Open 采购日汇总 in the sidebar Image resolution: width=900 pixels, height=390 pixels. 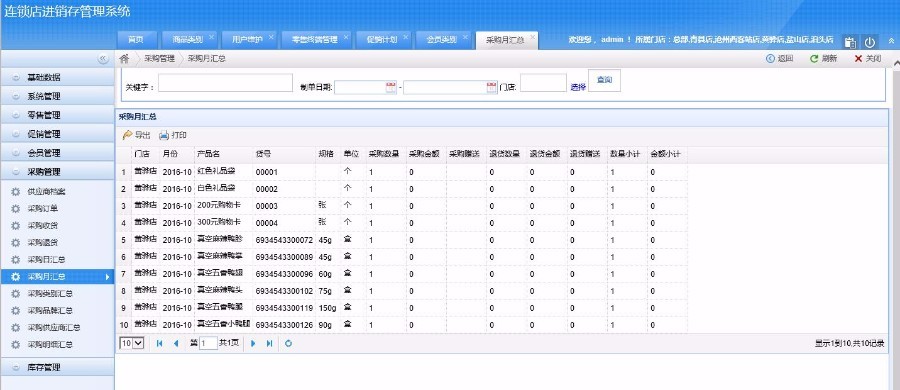point(57,260)
